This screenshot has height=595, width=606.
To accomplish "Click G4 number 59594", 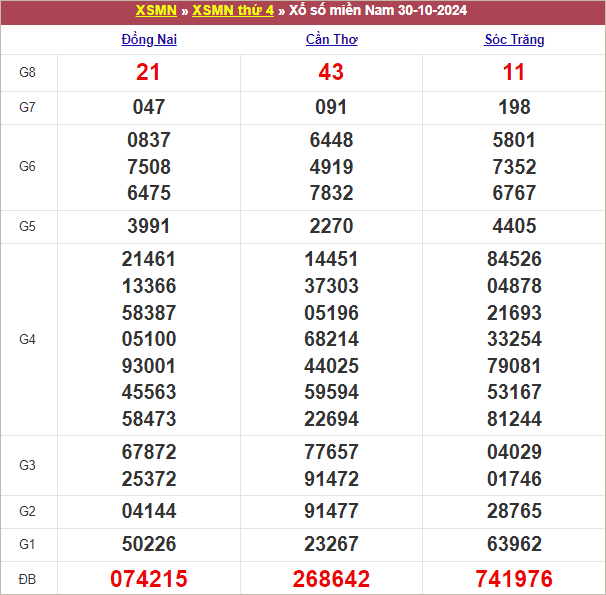I will click(331, 392).
